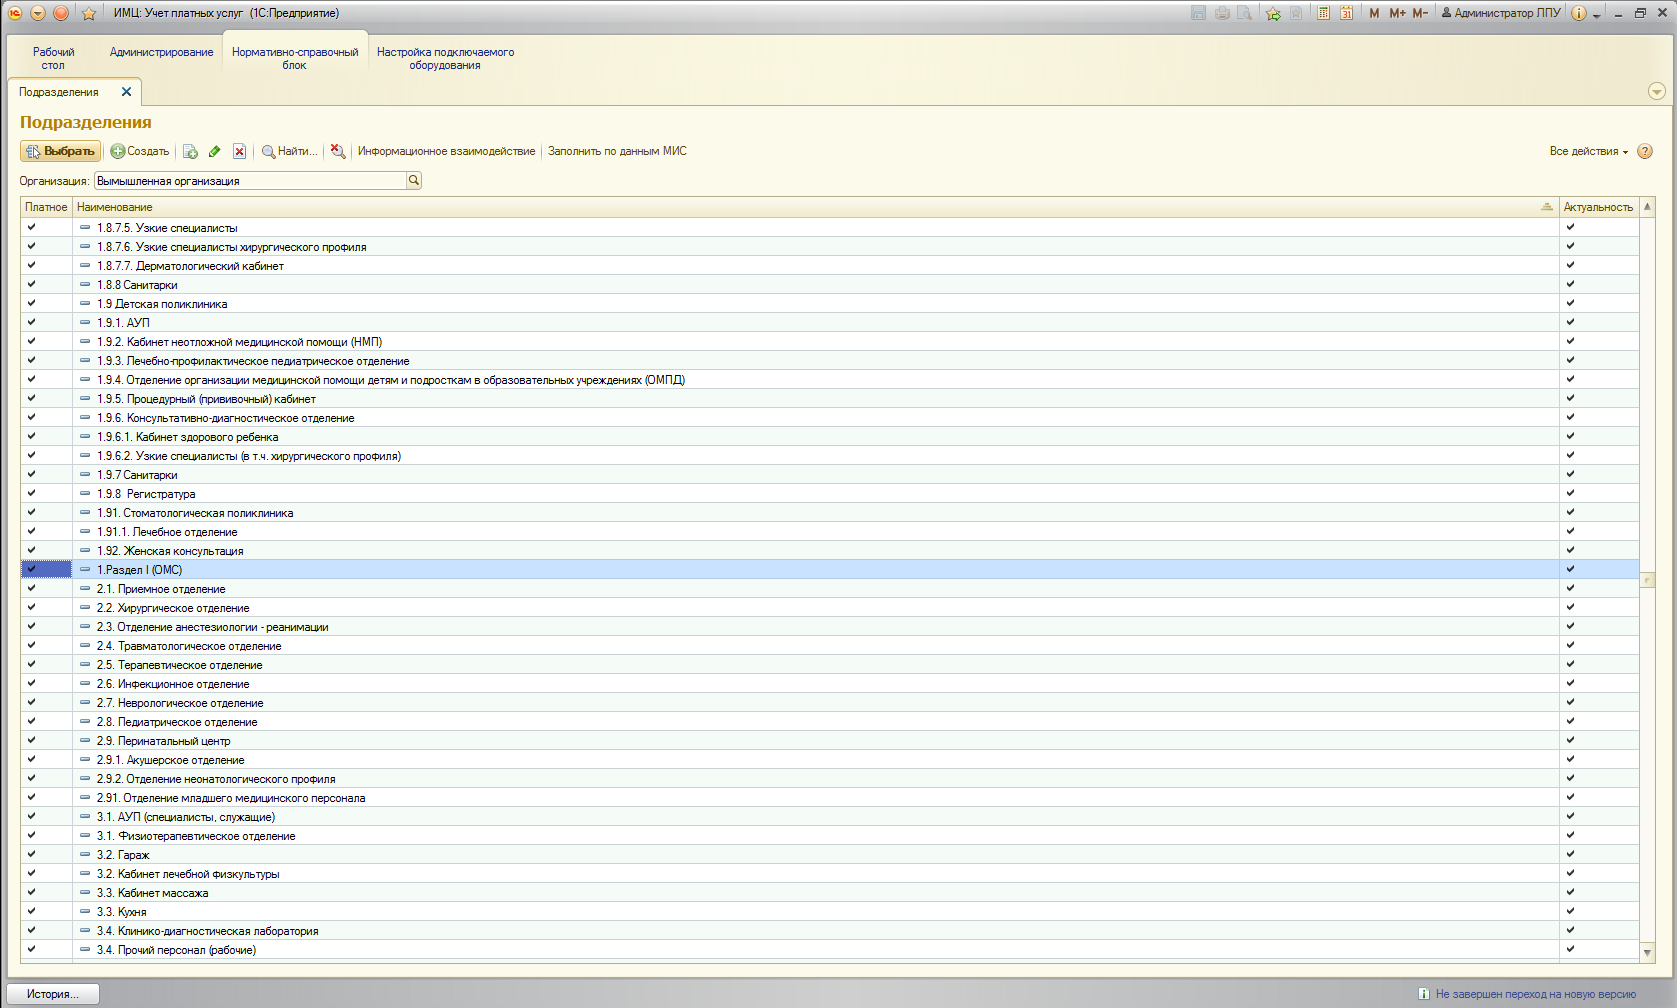Open Настройка подключаемого оборудования section

tap(445, 59)
